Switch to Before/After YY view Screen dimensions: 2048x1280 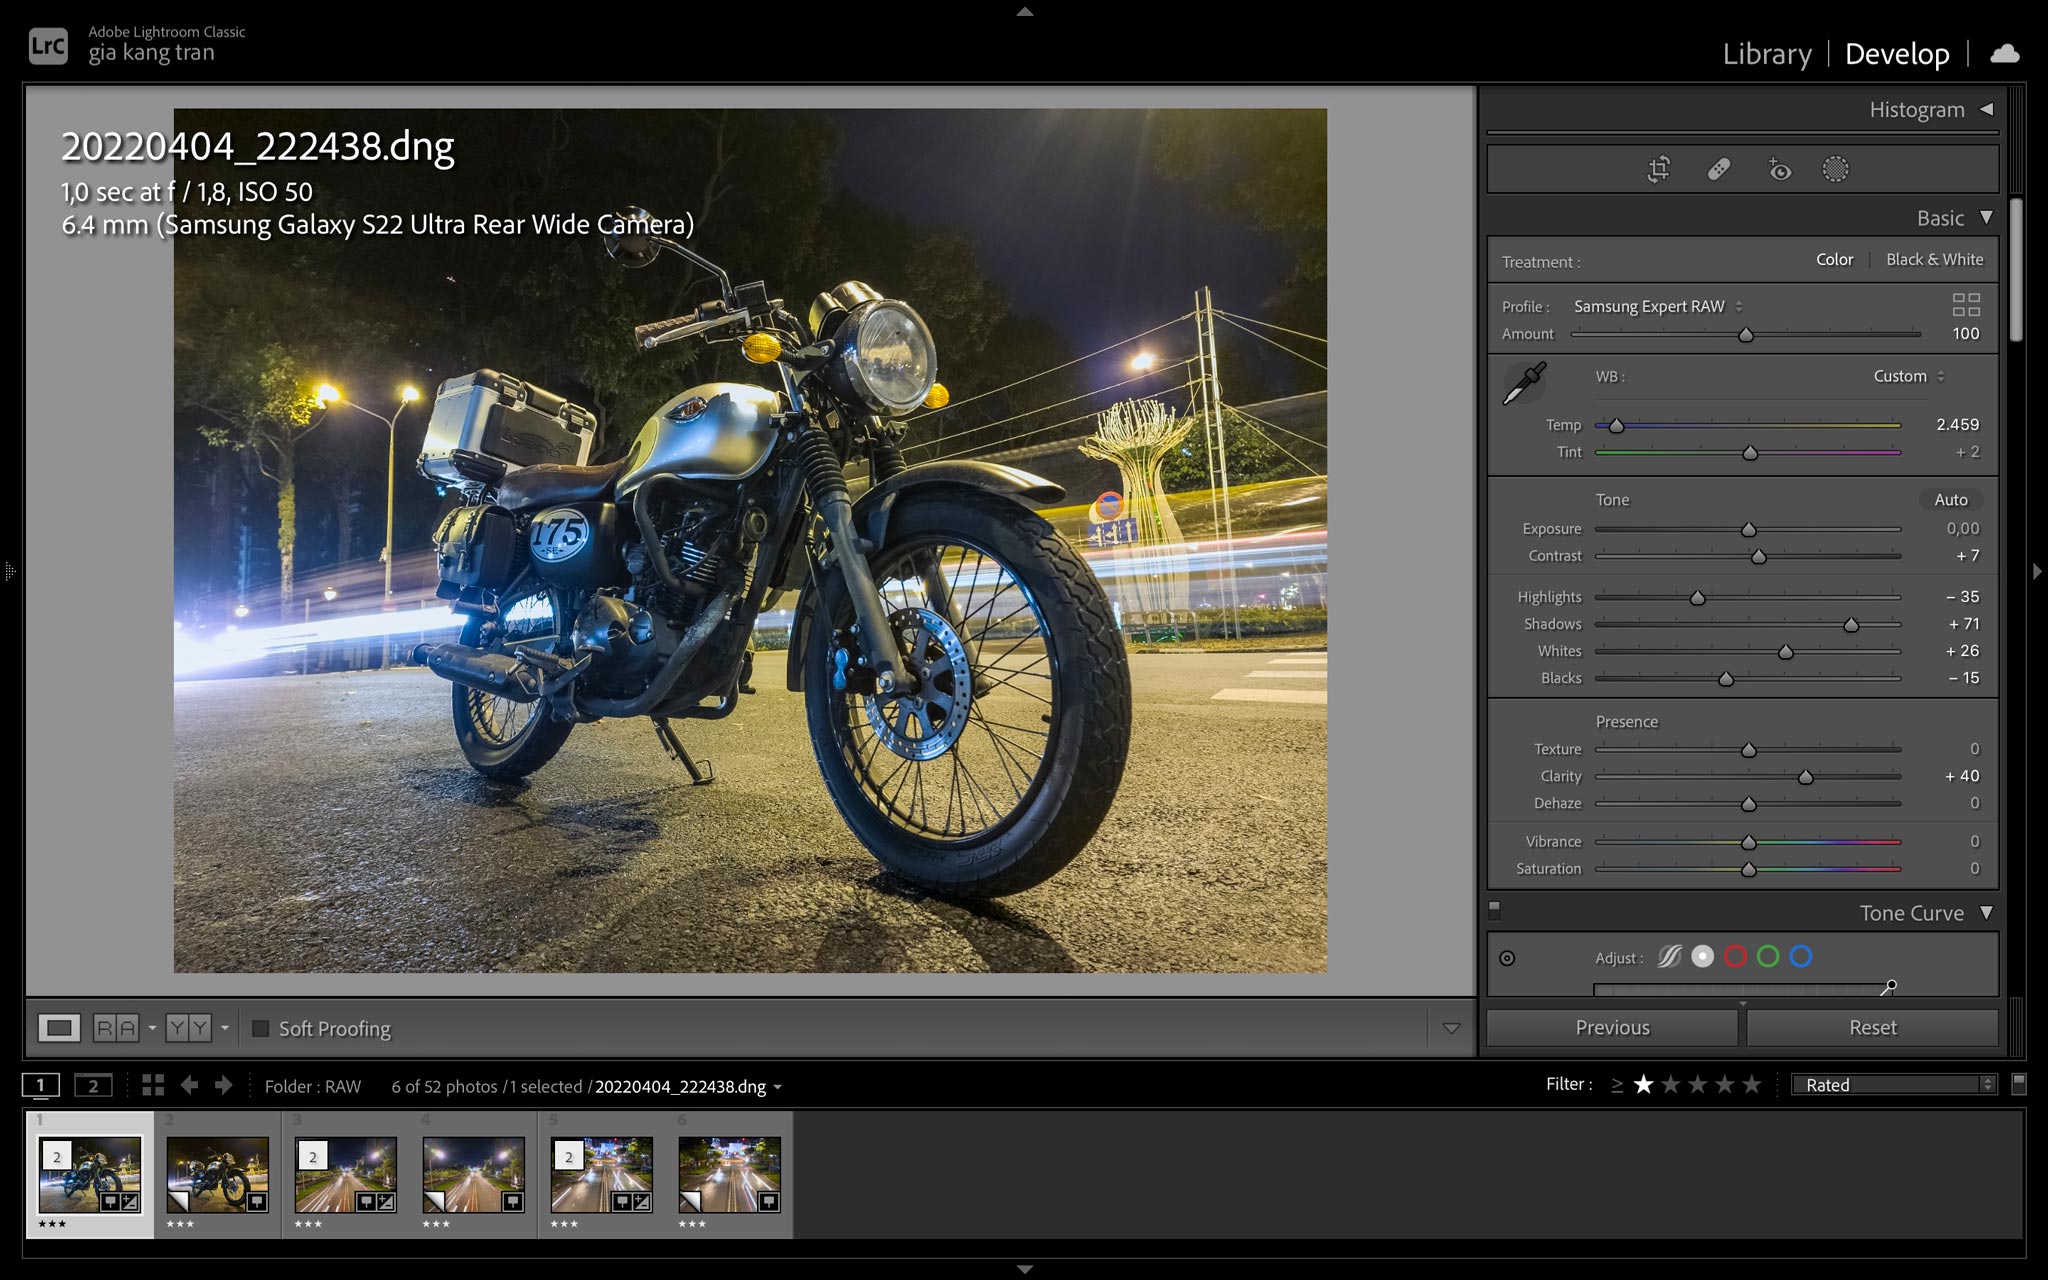pos(189,1028)
